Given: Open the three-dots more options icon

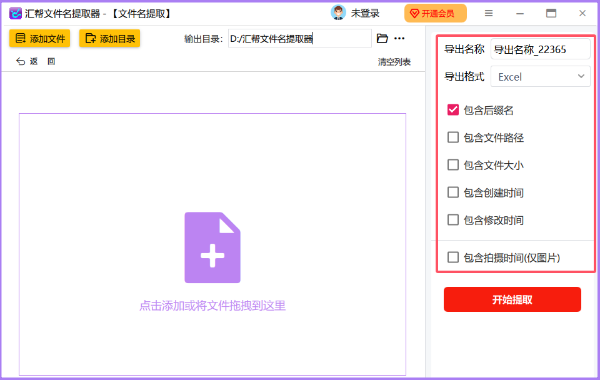Looking at the screenshot, I should coord(399,38).
